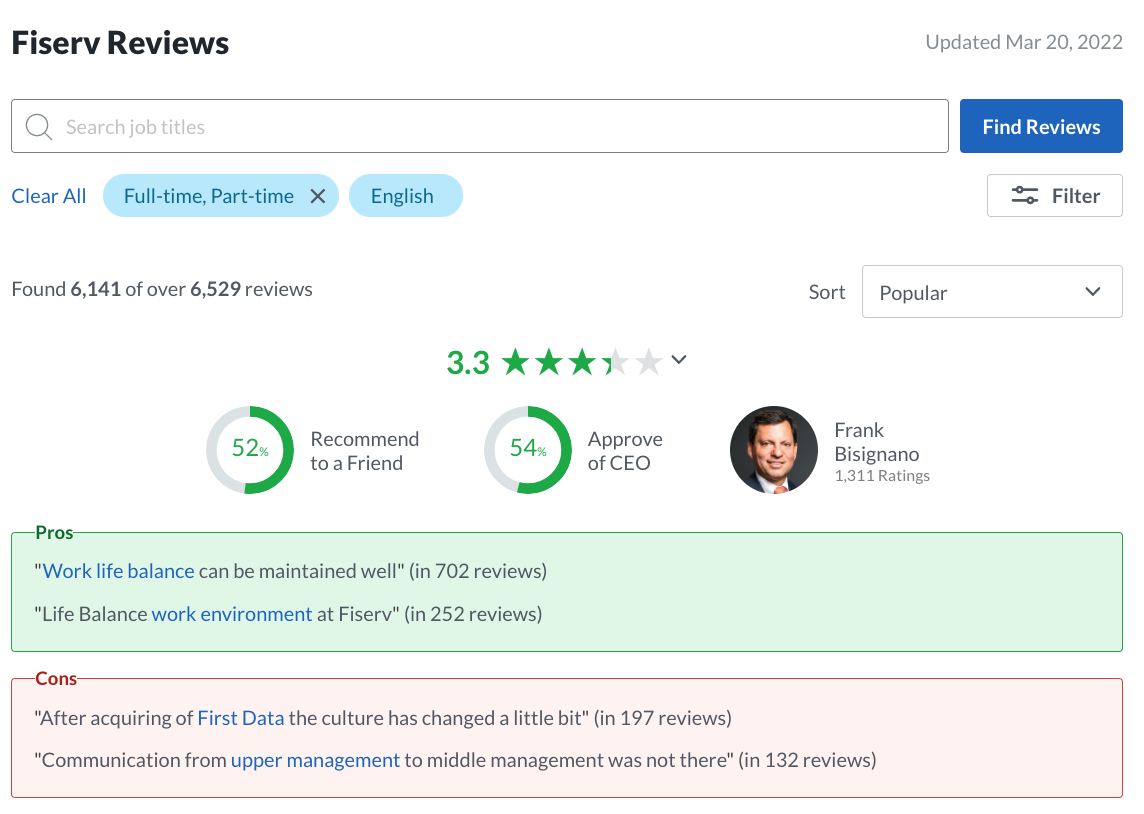
Task: Expand the 3.3 star rating breakdown chevron
Action: point(679,360)
